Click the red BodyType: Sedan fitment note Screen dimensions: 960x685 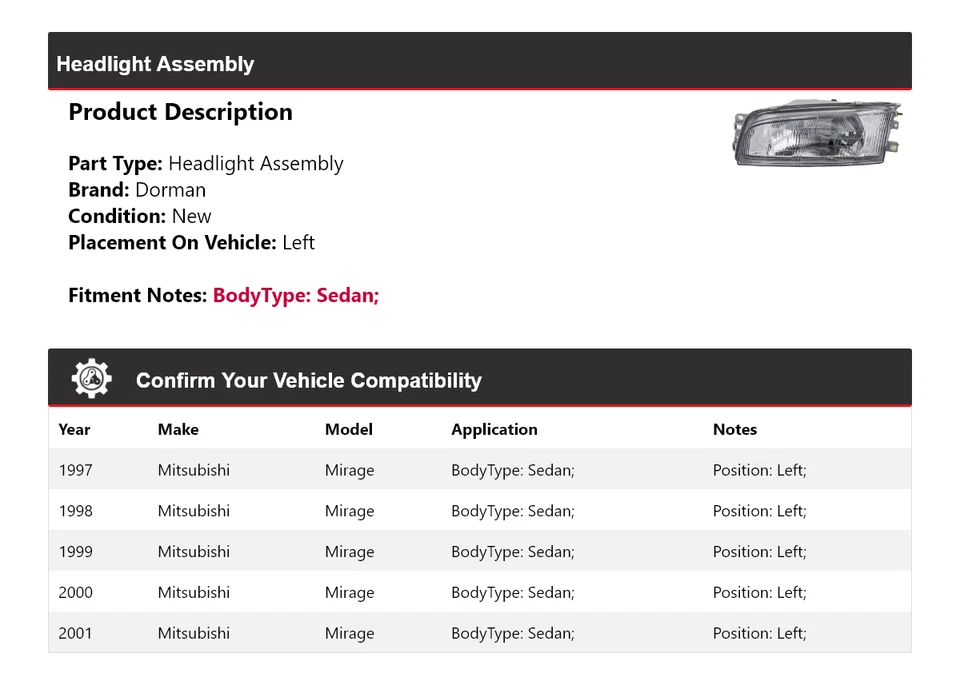pyautogui.click(x=296, y=295)
